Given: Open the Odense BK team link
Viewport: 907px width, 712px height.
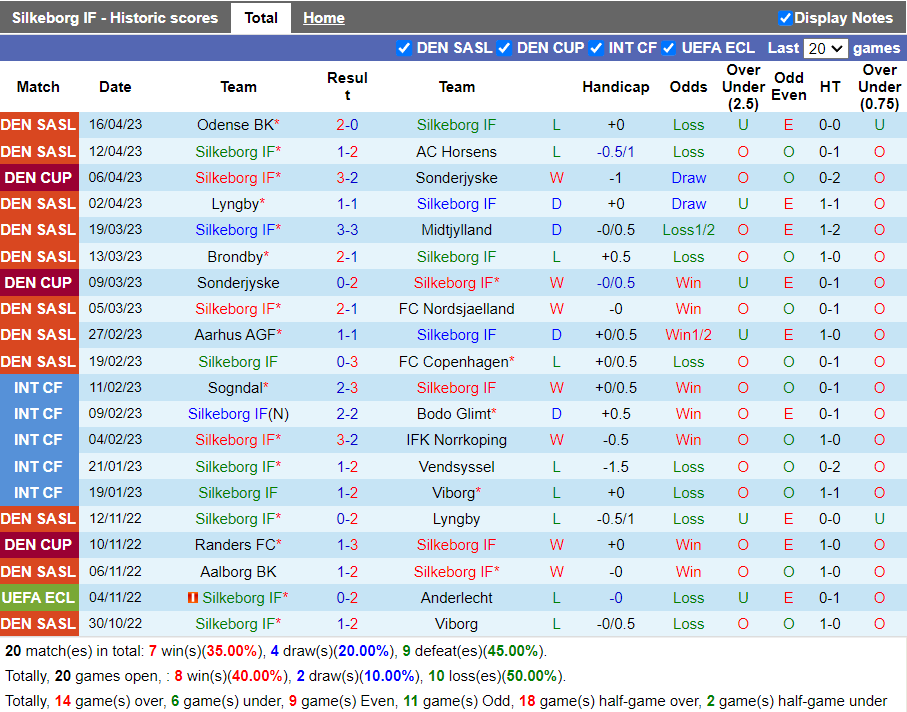Looking at the screenshot, I should (235, 125).
